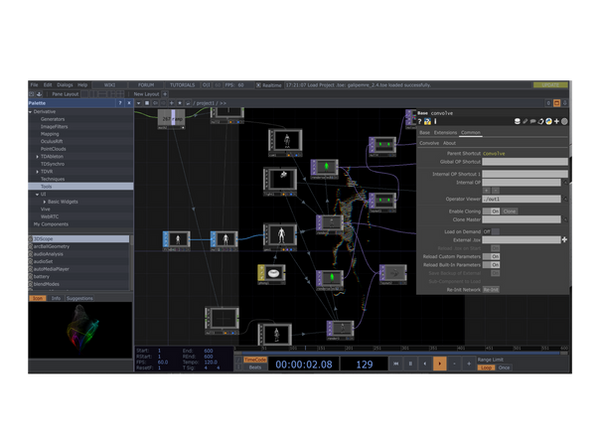Open the TUTORIALS link
600x424 pixels.
coord(183,85)
